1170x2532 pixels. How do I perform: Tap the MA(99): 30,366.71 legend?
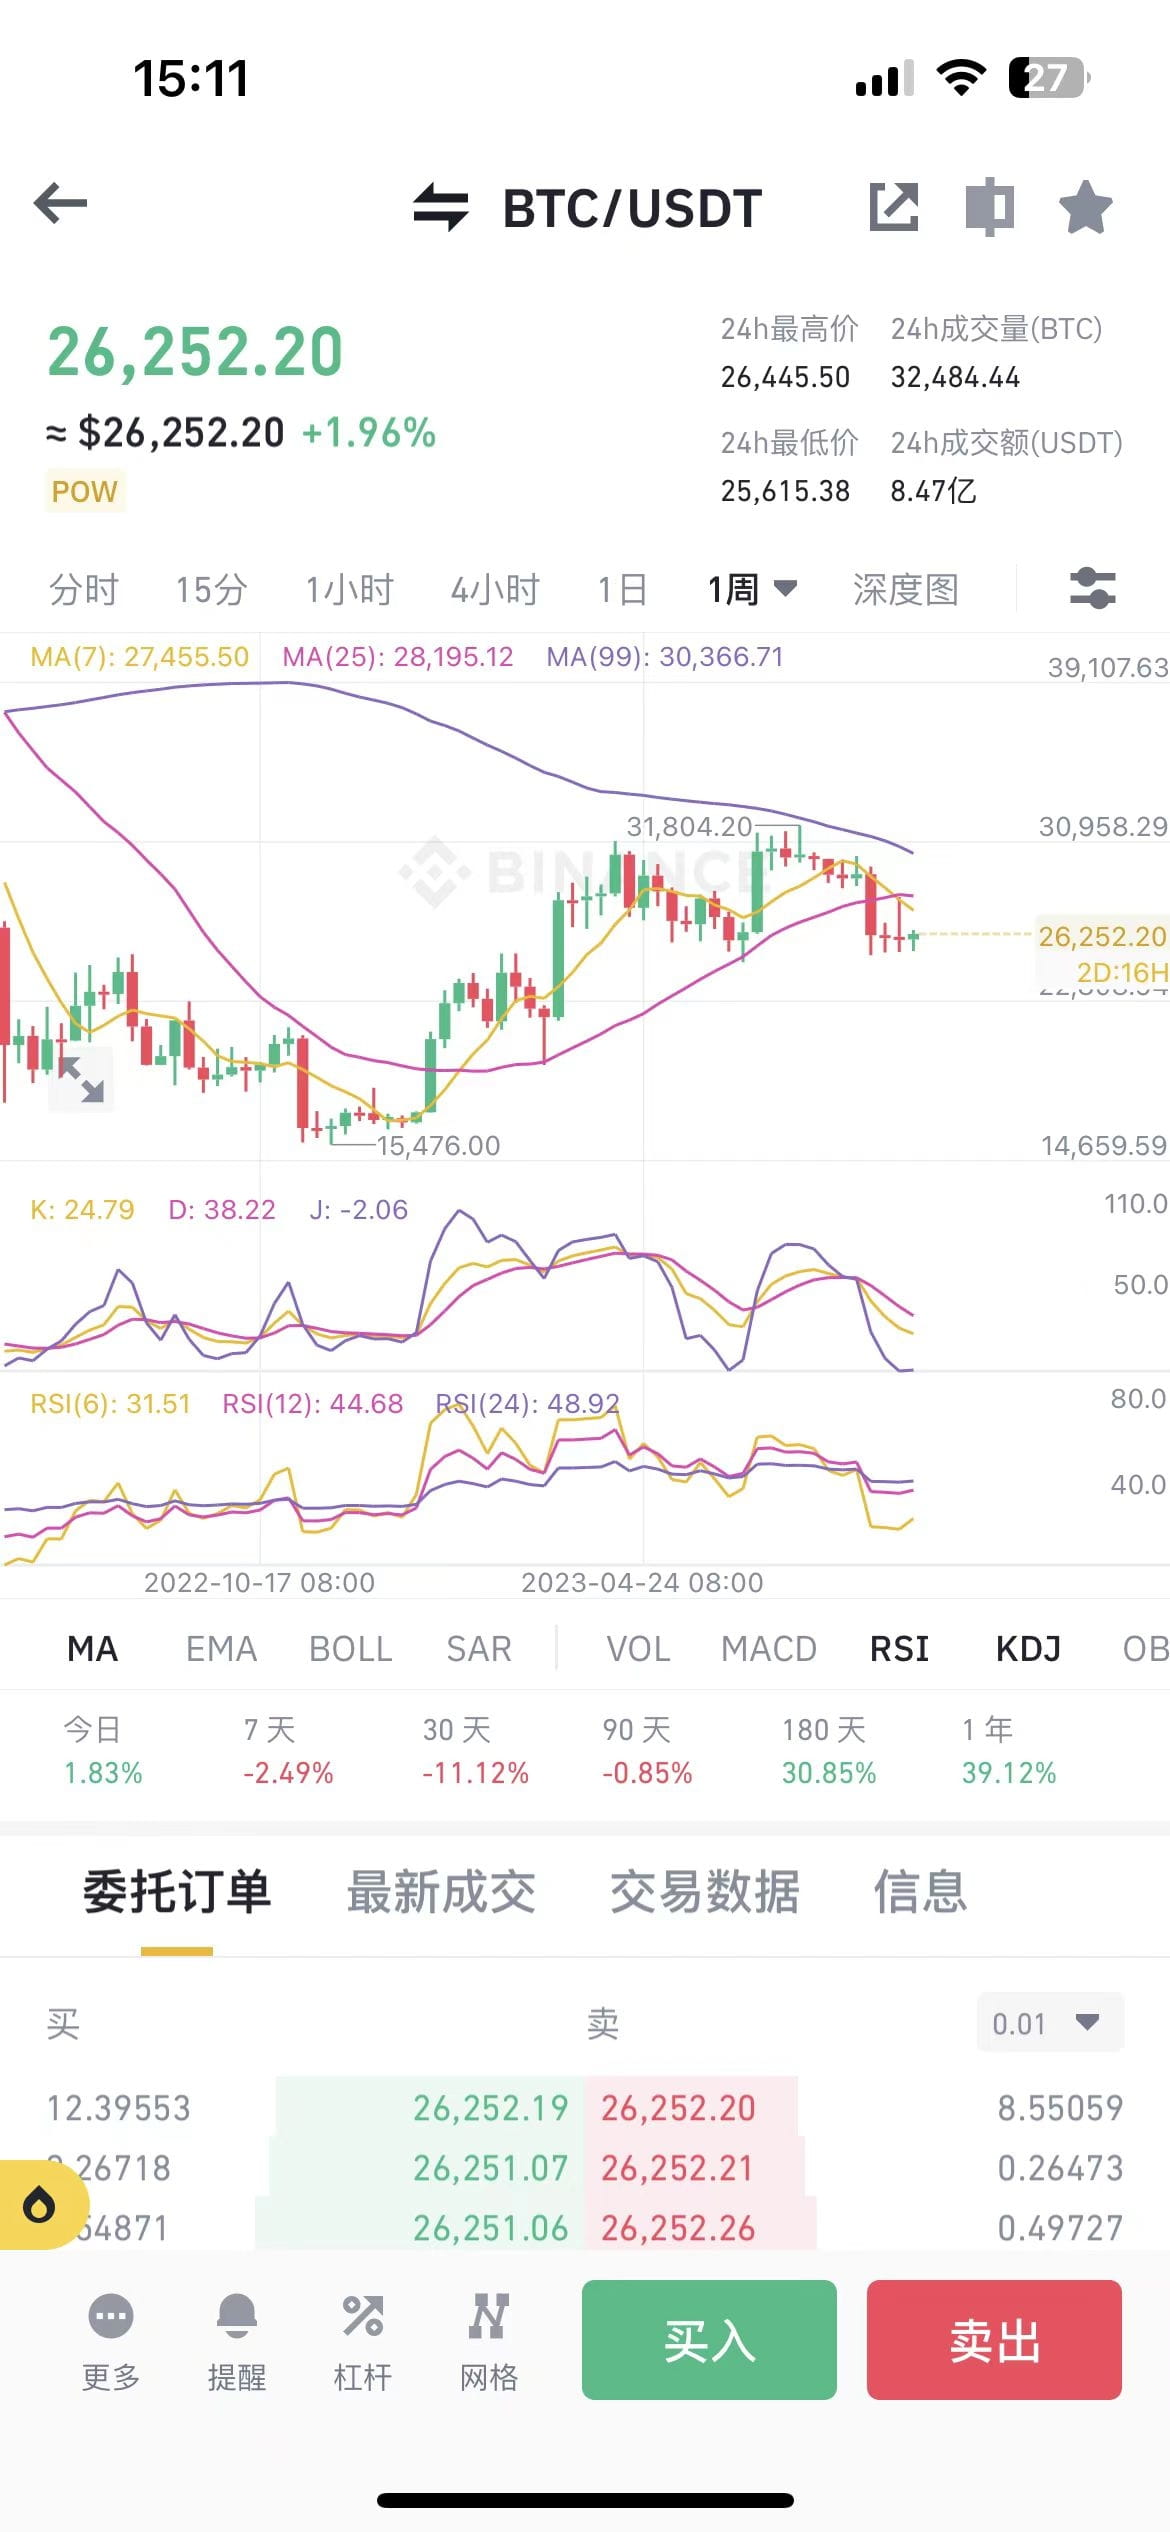pos(665,657)
